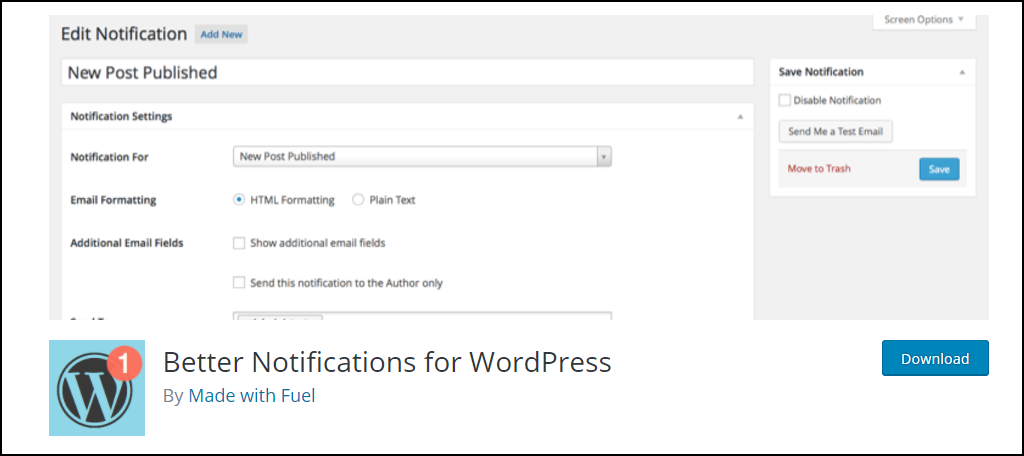This screenshot has height=456, width=1024.
Task: Check Send this notification to Author only
Action: [239, 283]
